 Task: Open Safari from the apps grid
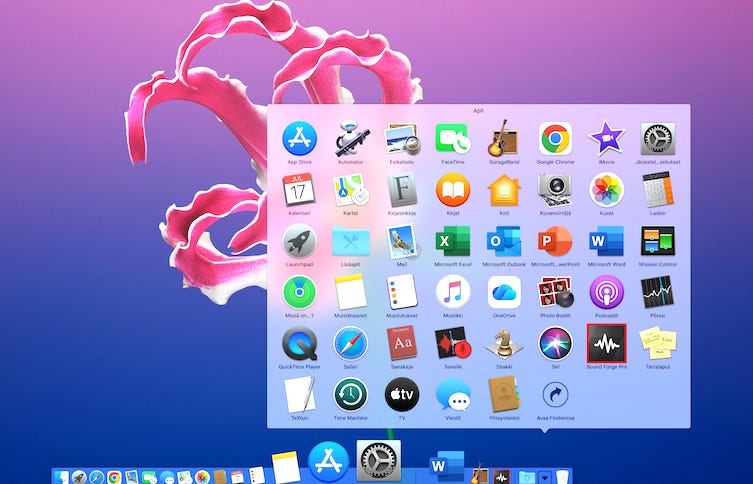(x=351, y=344)
